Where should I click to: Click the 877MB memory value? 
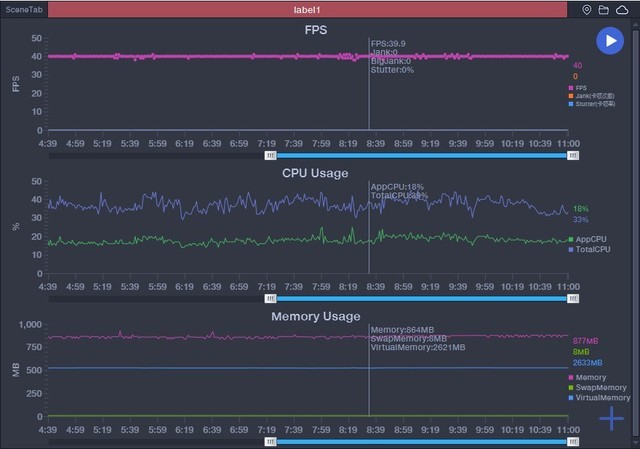click(x=585, y=341)
